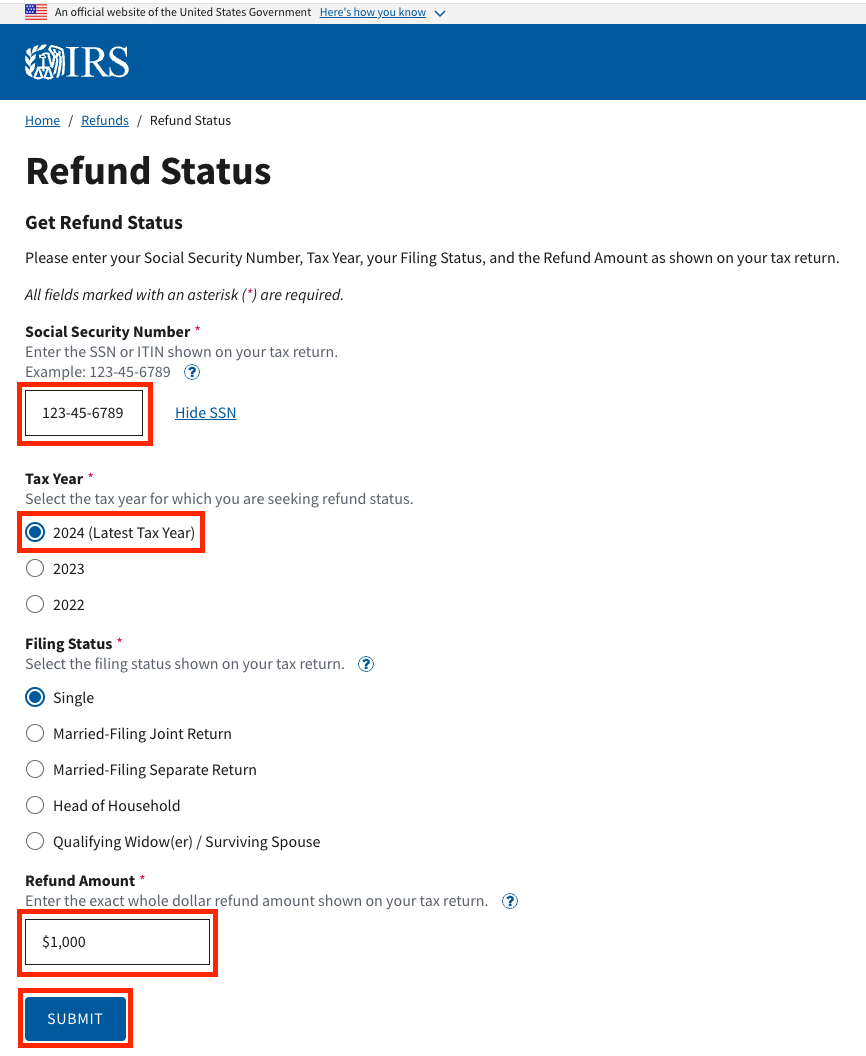Click the IRS logo in header
The width and height of the screenshot is (866, 1056).
[x=77, y=62]
